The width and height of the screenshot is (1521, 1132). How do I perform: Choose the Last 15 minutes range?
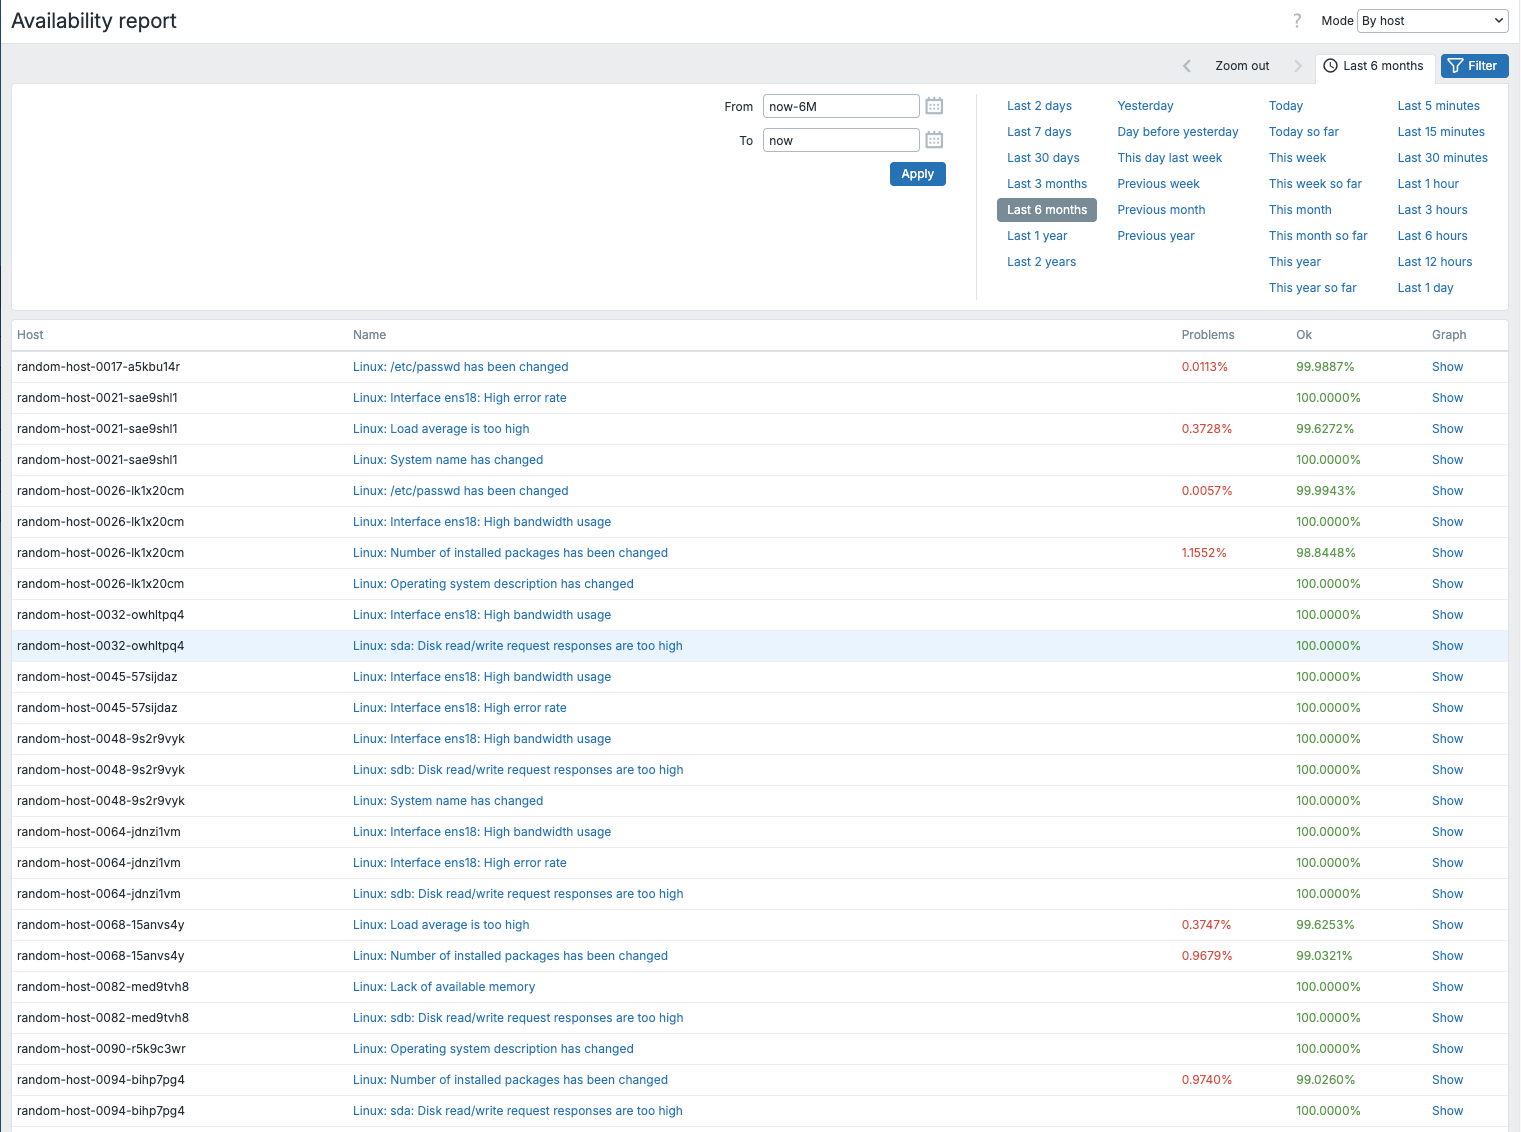pyautogui.click(x=1441, y=132)
